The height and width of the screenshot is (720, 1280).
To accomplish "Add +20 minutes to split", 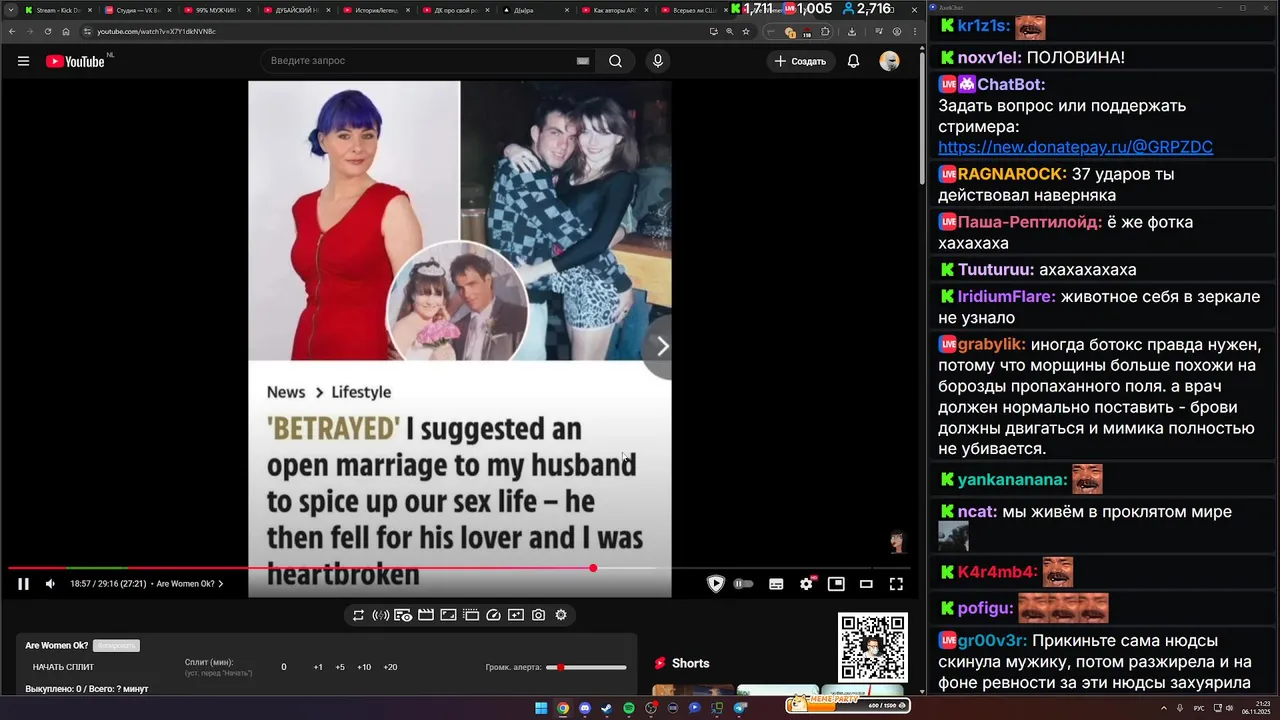I will [x=390, y=667].
